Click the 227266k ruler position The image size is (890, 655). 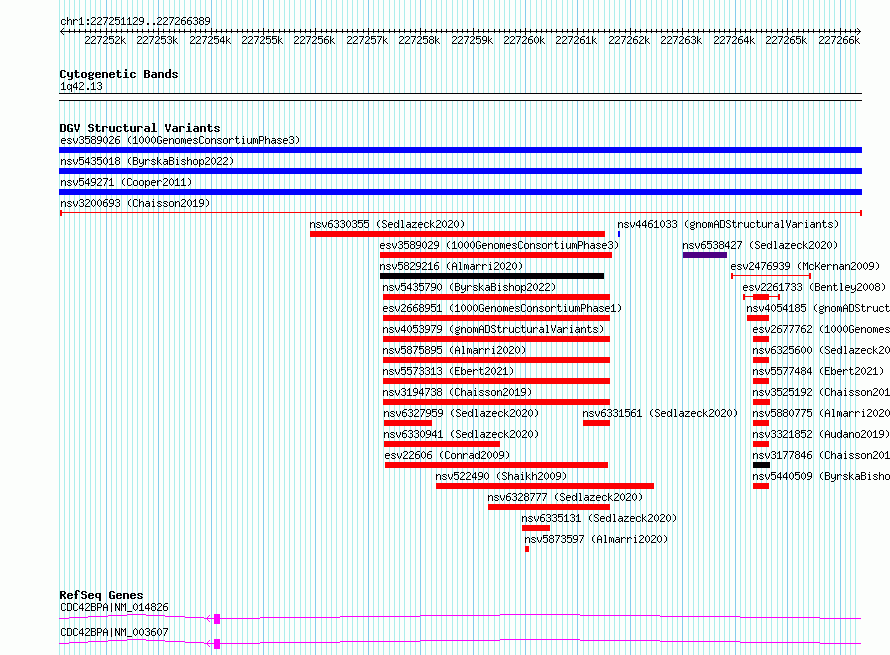coord(839,40)
